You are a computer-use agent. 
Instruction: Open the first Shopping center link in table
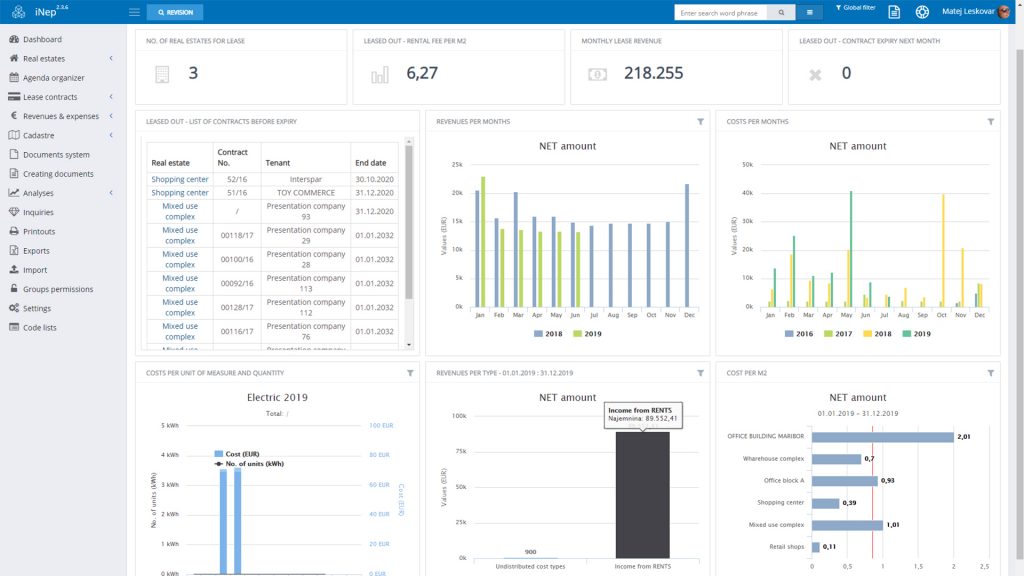click(x=180, y=180)
